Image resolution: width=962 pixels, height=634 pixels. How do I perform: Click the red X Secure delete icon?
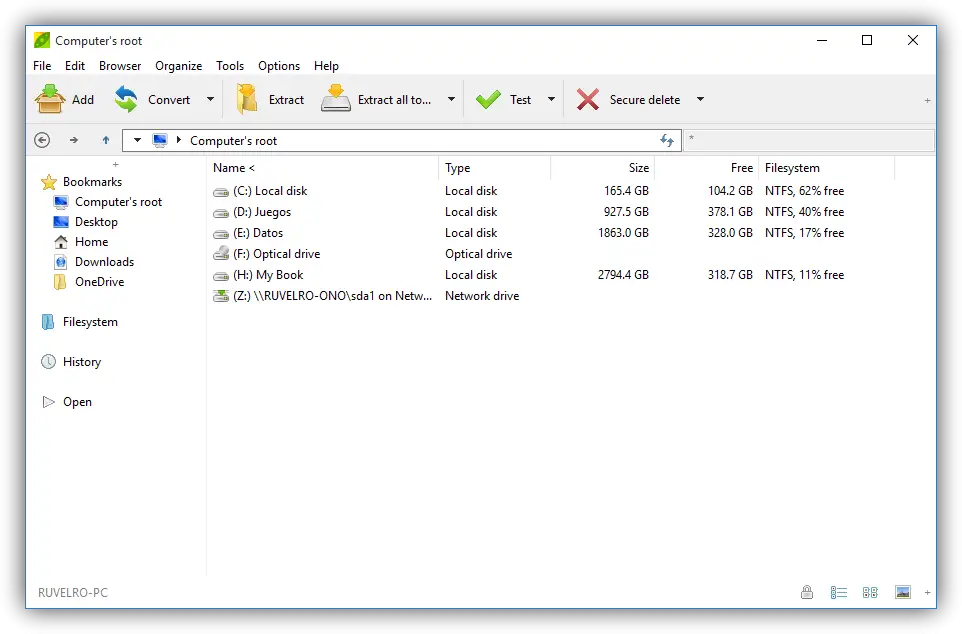pyautogui.click(x=588, y=99)
